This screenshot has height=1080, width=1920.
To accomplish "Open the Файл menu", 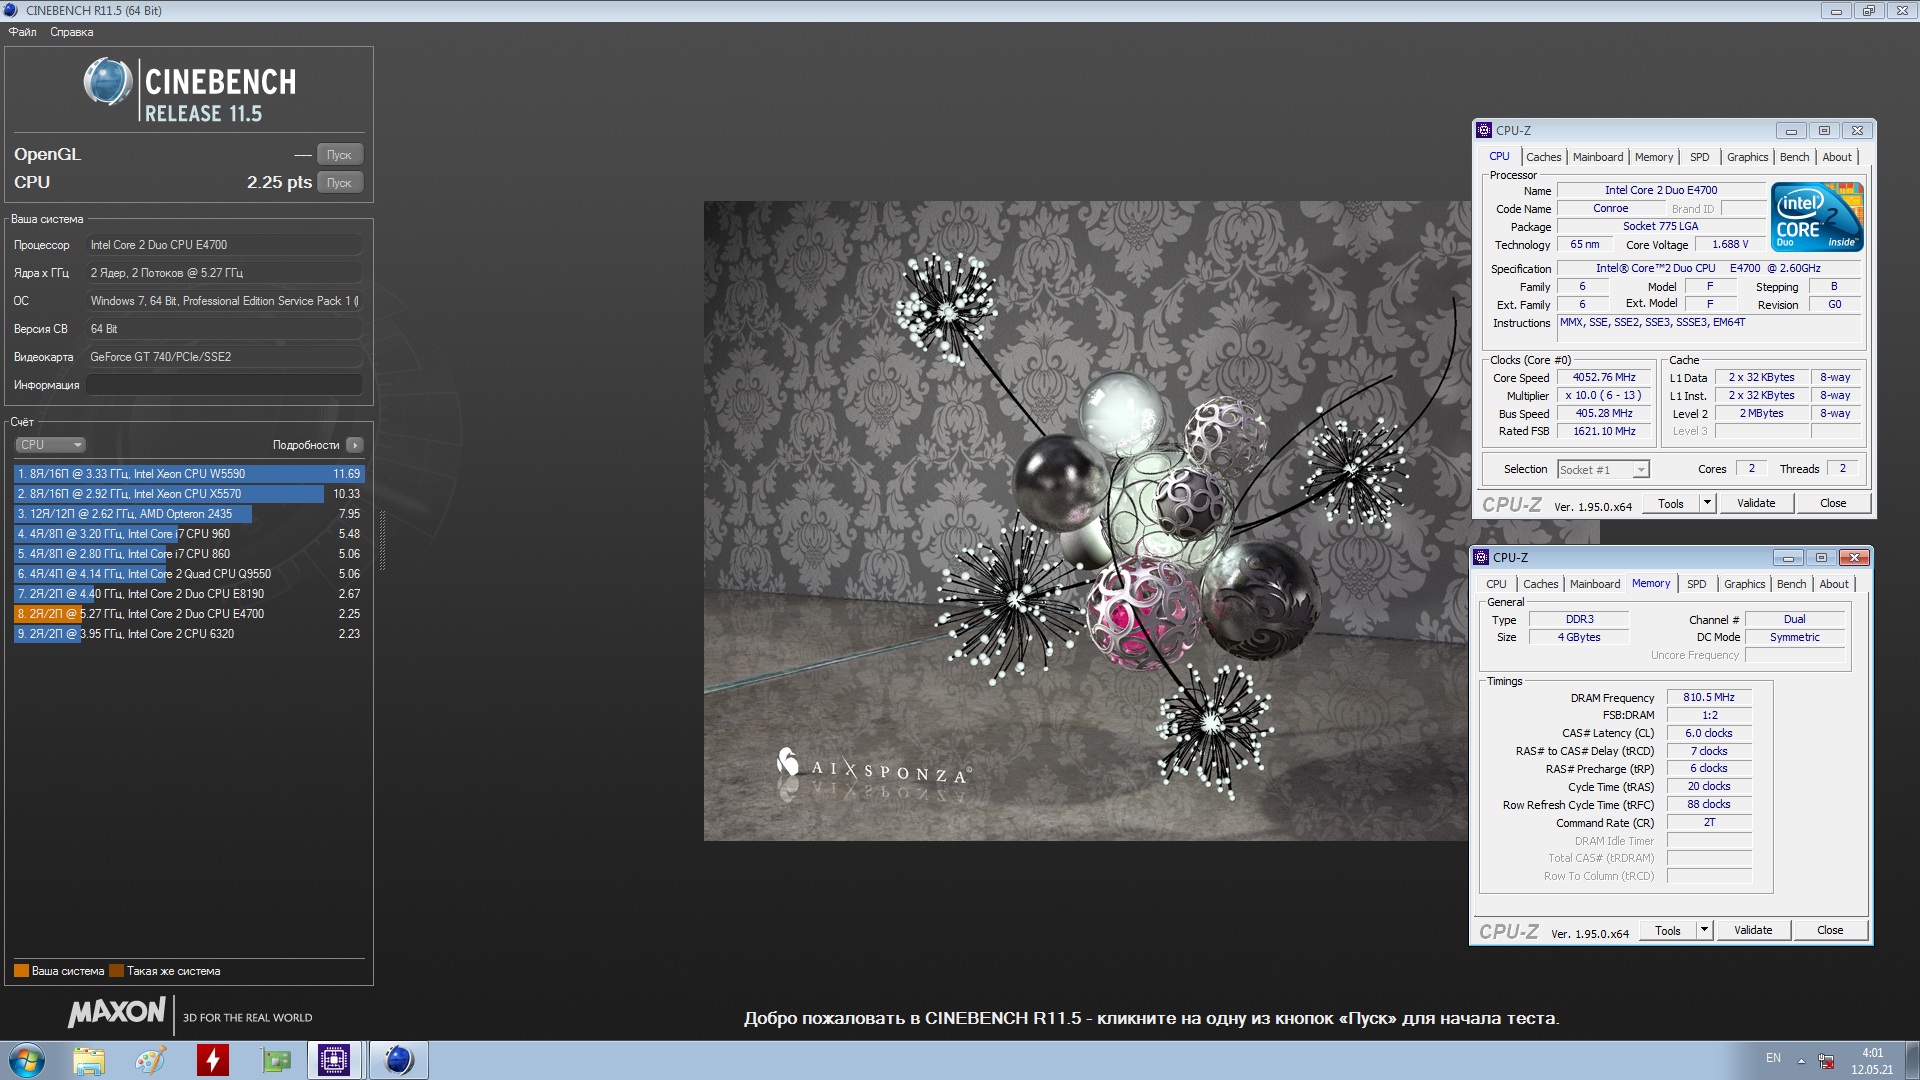I will click(x=22, y=32).
